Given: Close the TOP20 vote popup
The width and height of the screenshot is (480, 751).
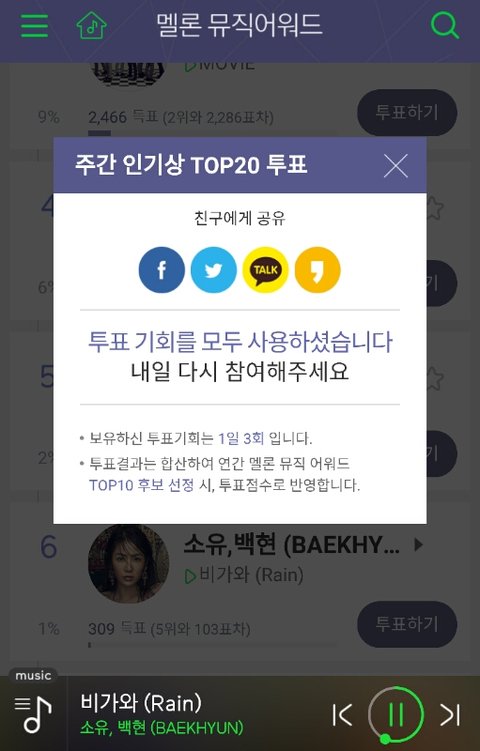Looking at the screenshot, I should click(x=396, y=166).
